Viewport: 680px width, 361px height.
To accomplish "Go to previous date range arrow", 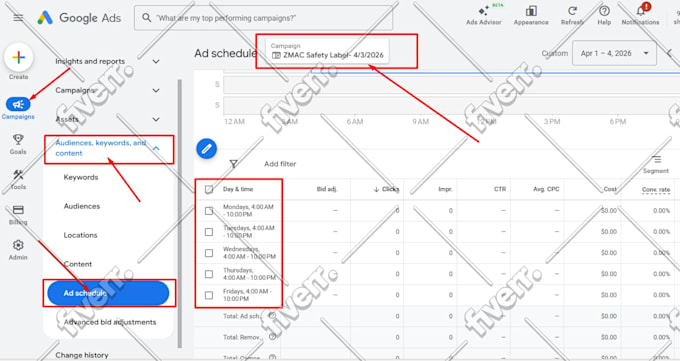I will 670,53.
